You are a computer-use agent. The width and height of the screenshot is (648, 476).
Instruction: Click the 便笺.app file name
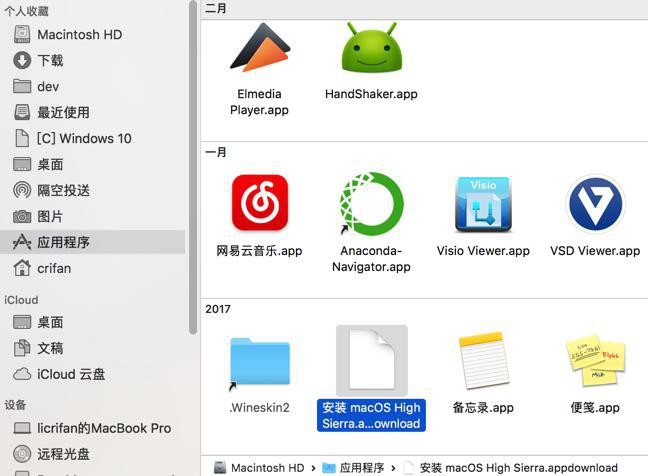click(595, 407)
